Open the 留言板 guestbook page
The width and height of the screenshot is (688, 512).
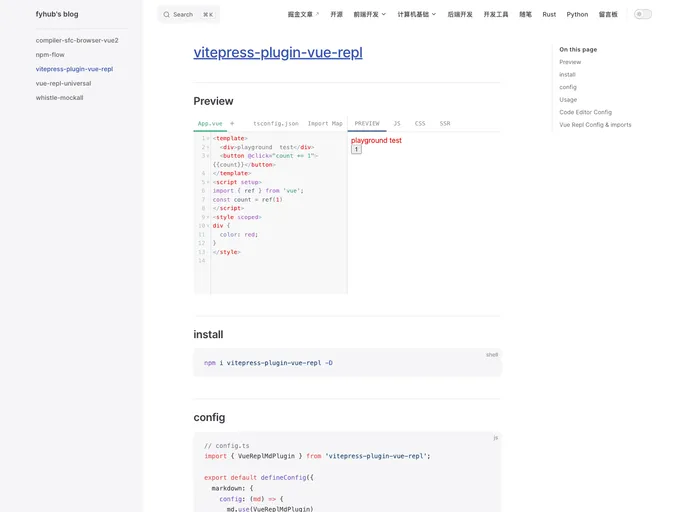[608, 14]
